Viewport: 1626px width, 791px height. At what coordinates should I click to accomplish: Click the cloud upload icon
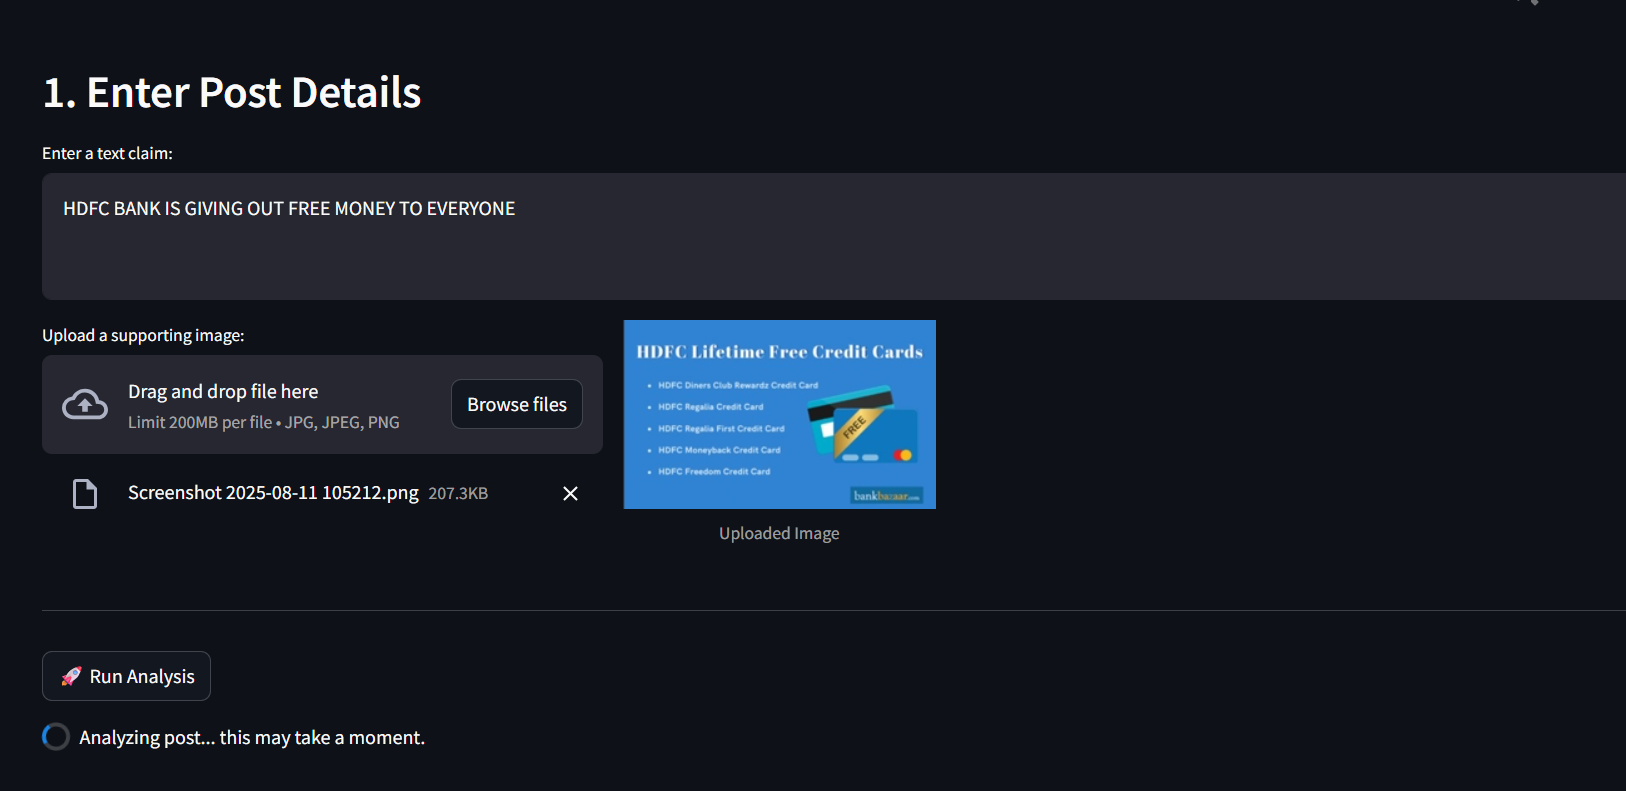pyautogui.click(x=85, y=404)
